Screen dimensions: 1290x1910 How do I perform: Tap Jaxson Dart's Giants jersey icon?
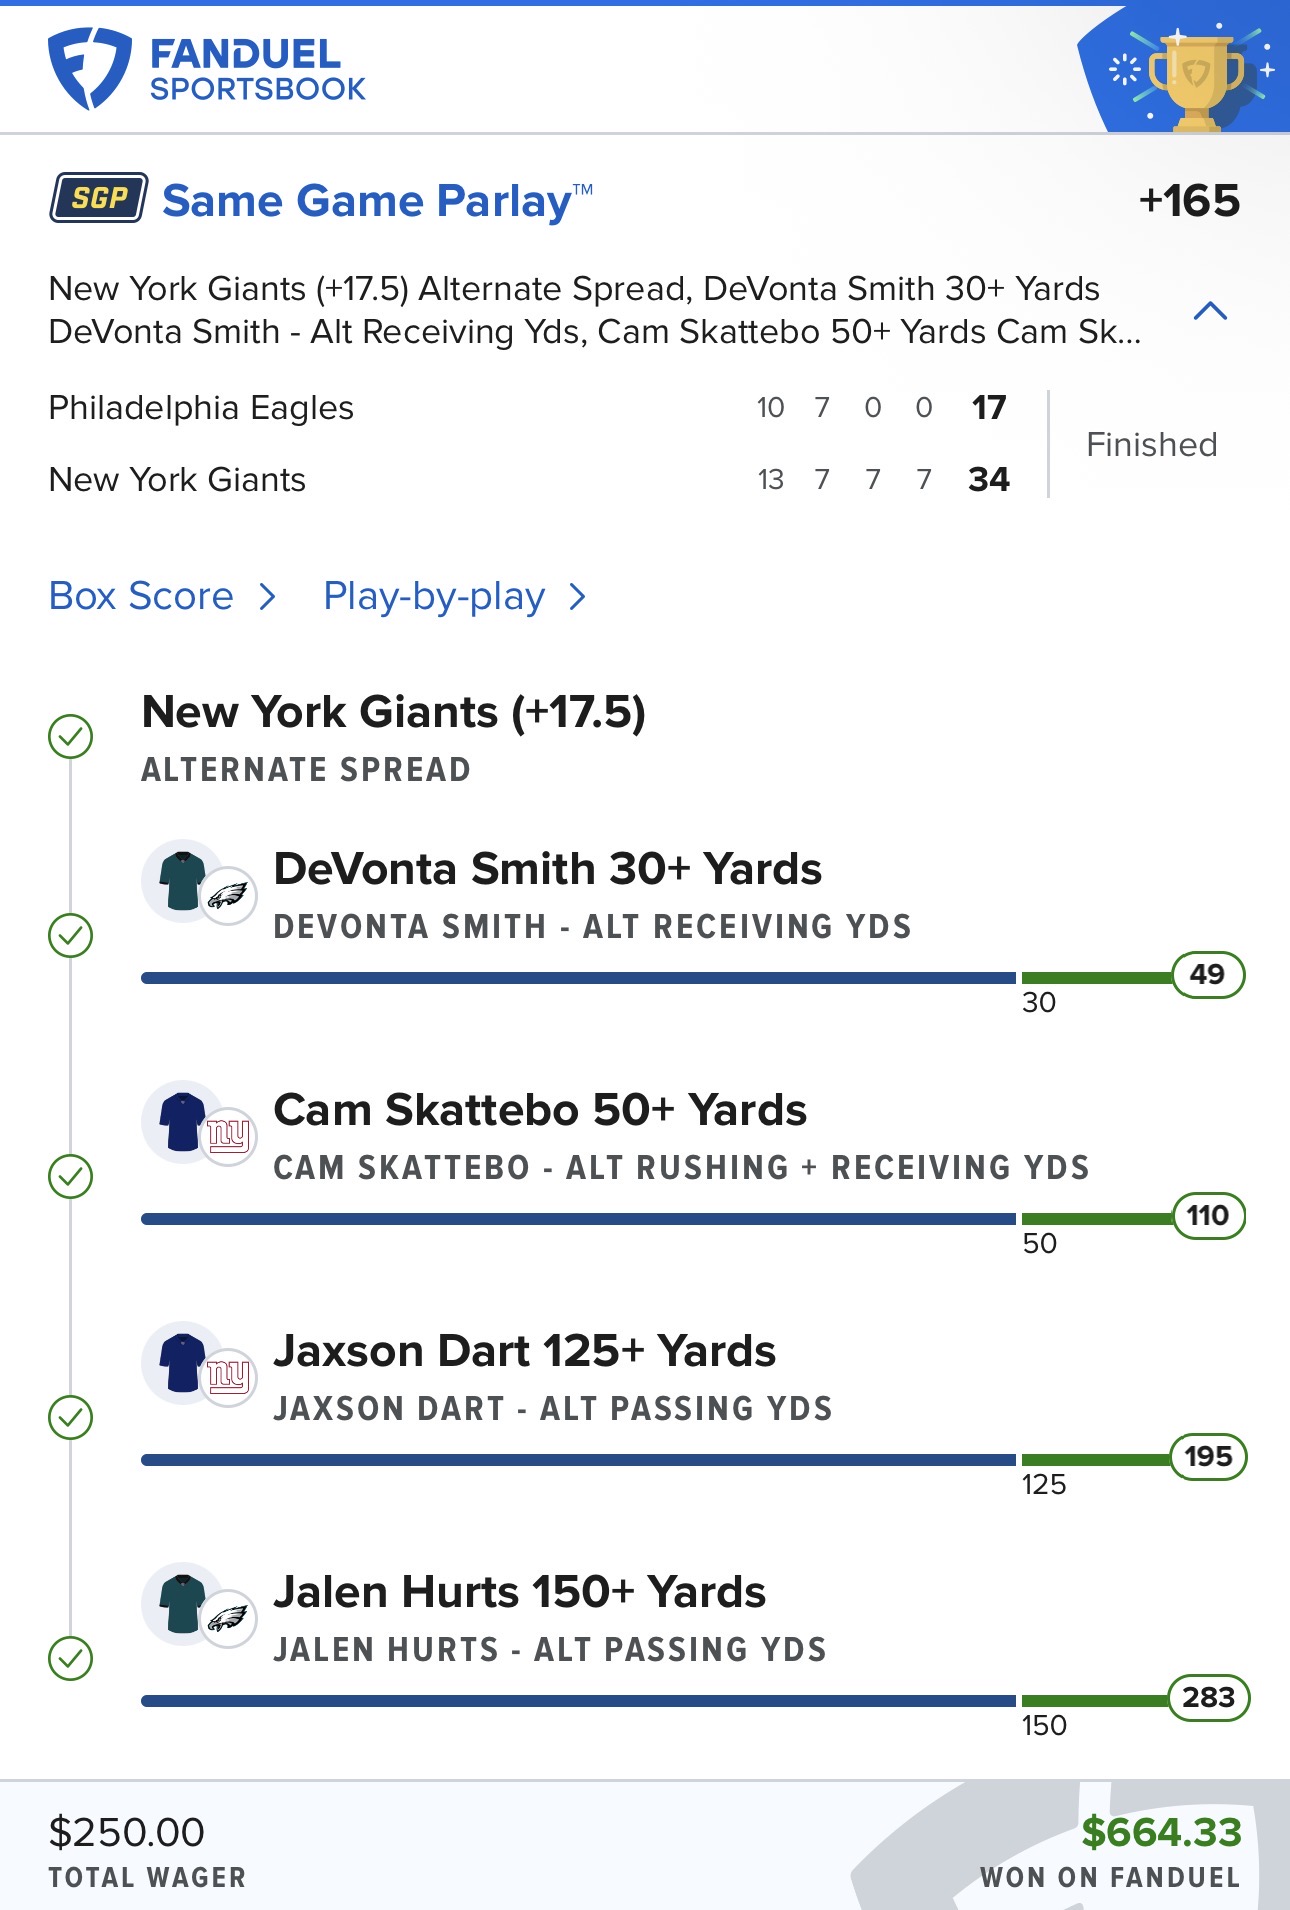(184, 1362)
